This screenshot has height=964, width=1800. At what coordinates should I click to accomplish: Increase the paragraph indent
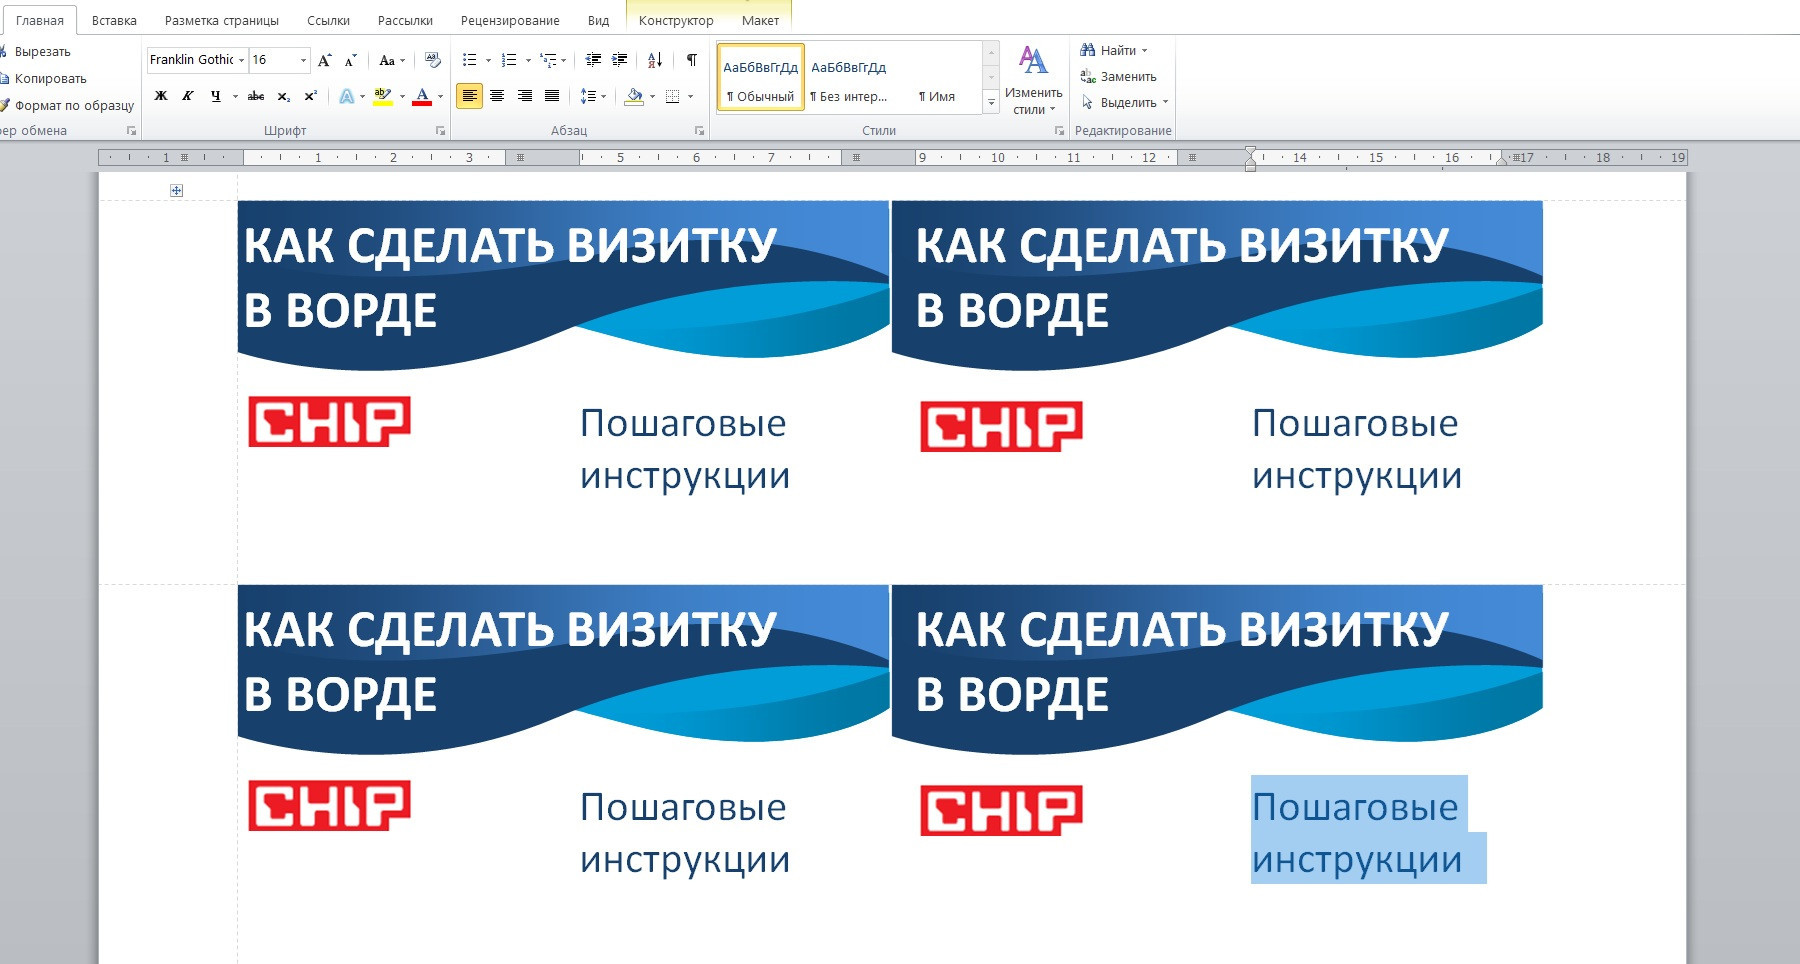coord(620,61)
